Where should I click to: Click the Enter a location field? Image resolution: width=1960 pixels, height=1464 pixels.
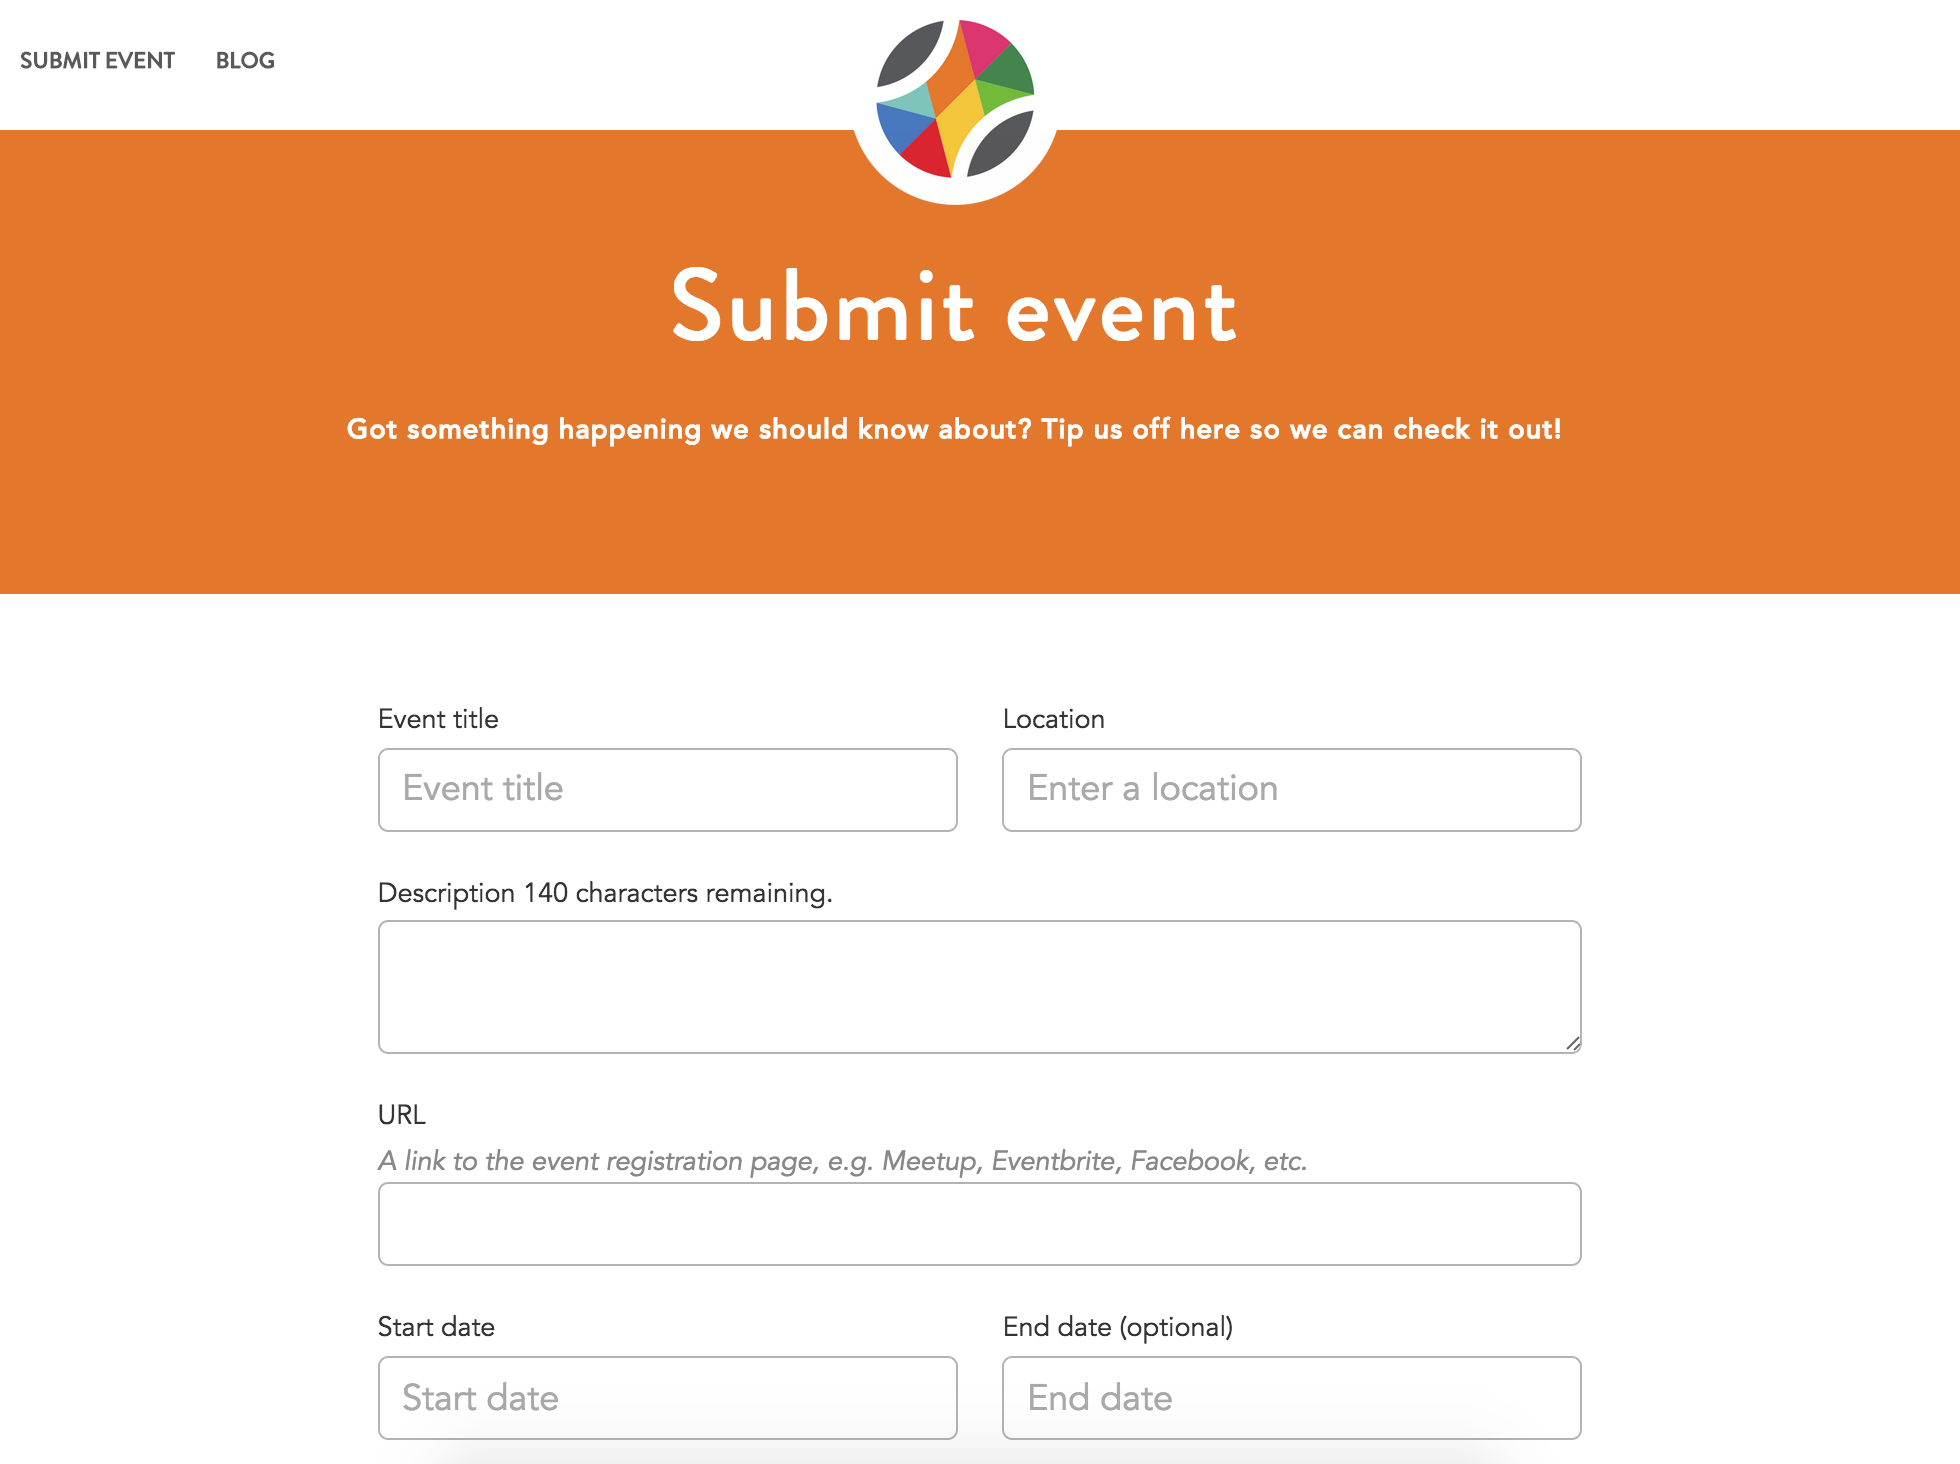(1291, 789)
